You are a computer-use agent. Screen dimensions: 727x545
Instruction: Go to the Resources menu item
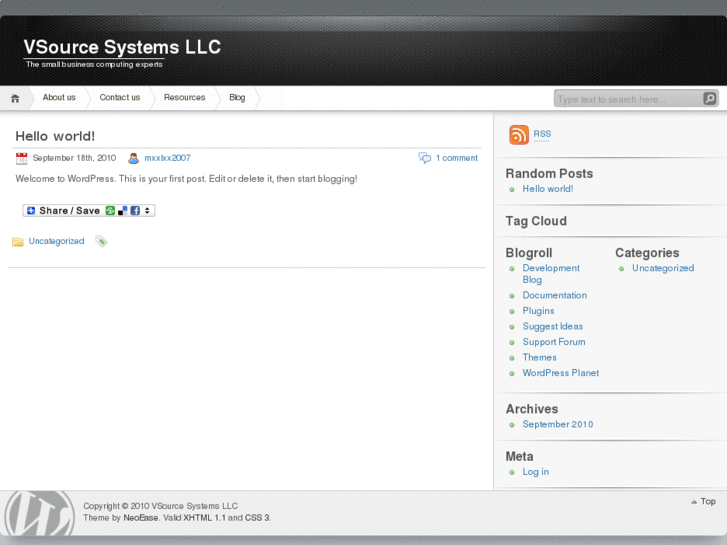tap(184, 98)
